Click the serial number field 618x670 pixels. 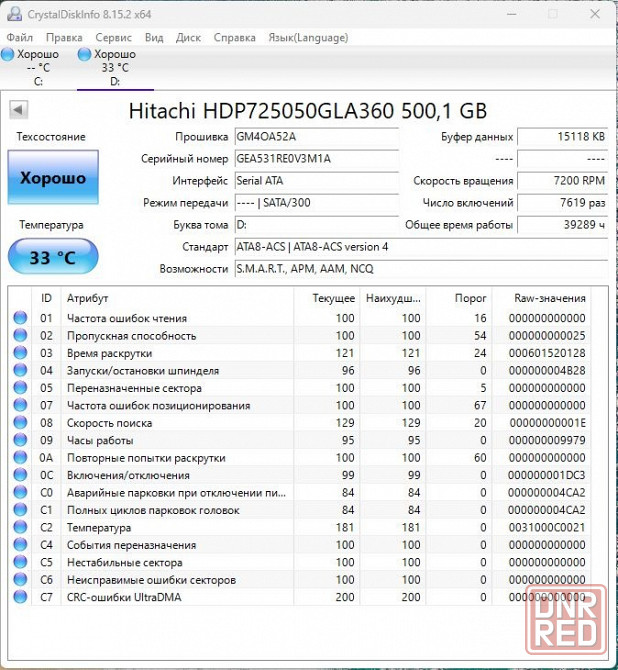coord(315,159)
